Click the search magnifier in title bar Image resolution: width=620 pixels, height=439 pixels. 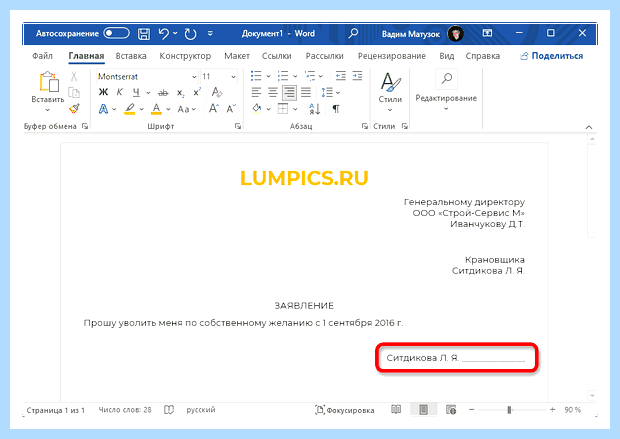coord(353,33)
